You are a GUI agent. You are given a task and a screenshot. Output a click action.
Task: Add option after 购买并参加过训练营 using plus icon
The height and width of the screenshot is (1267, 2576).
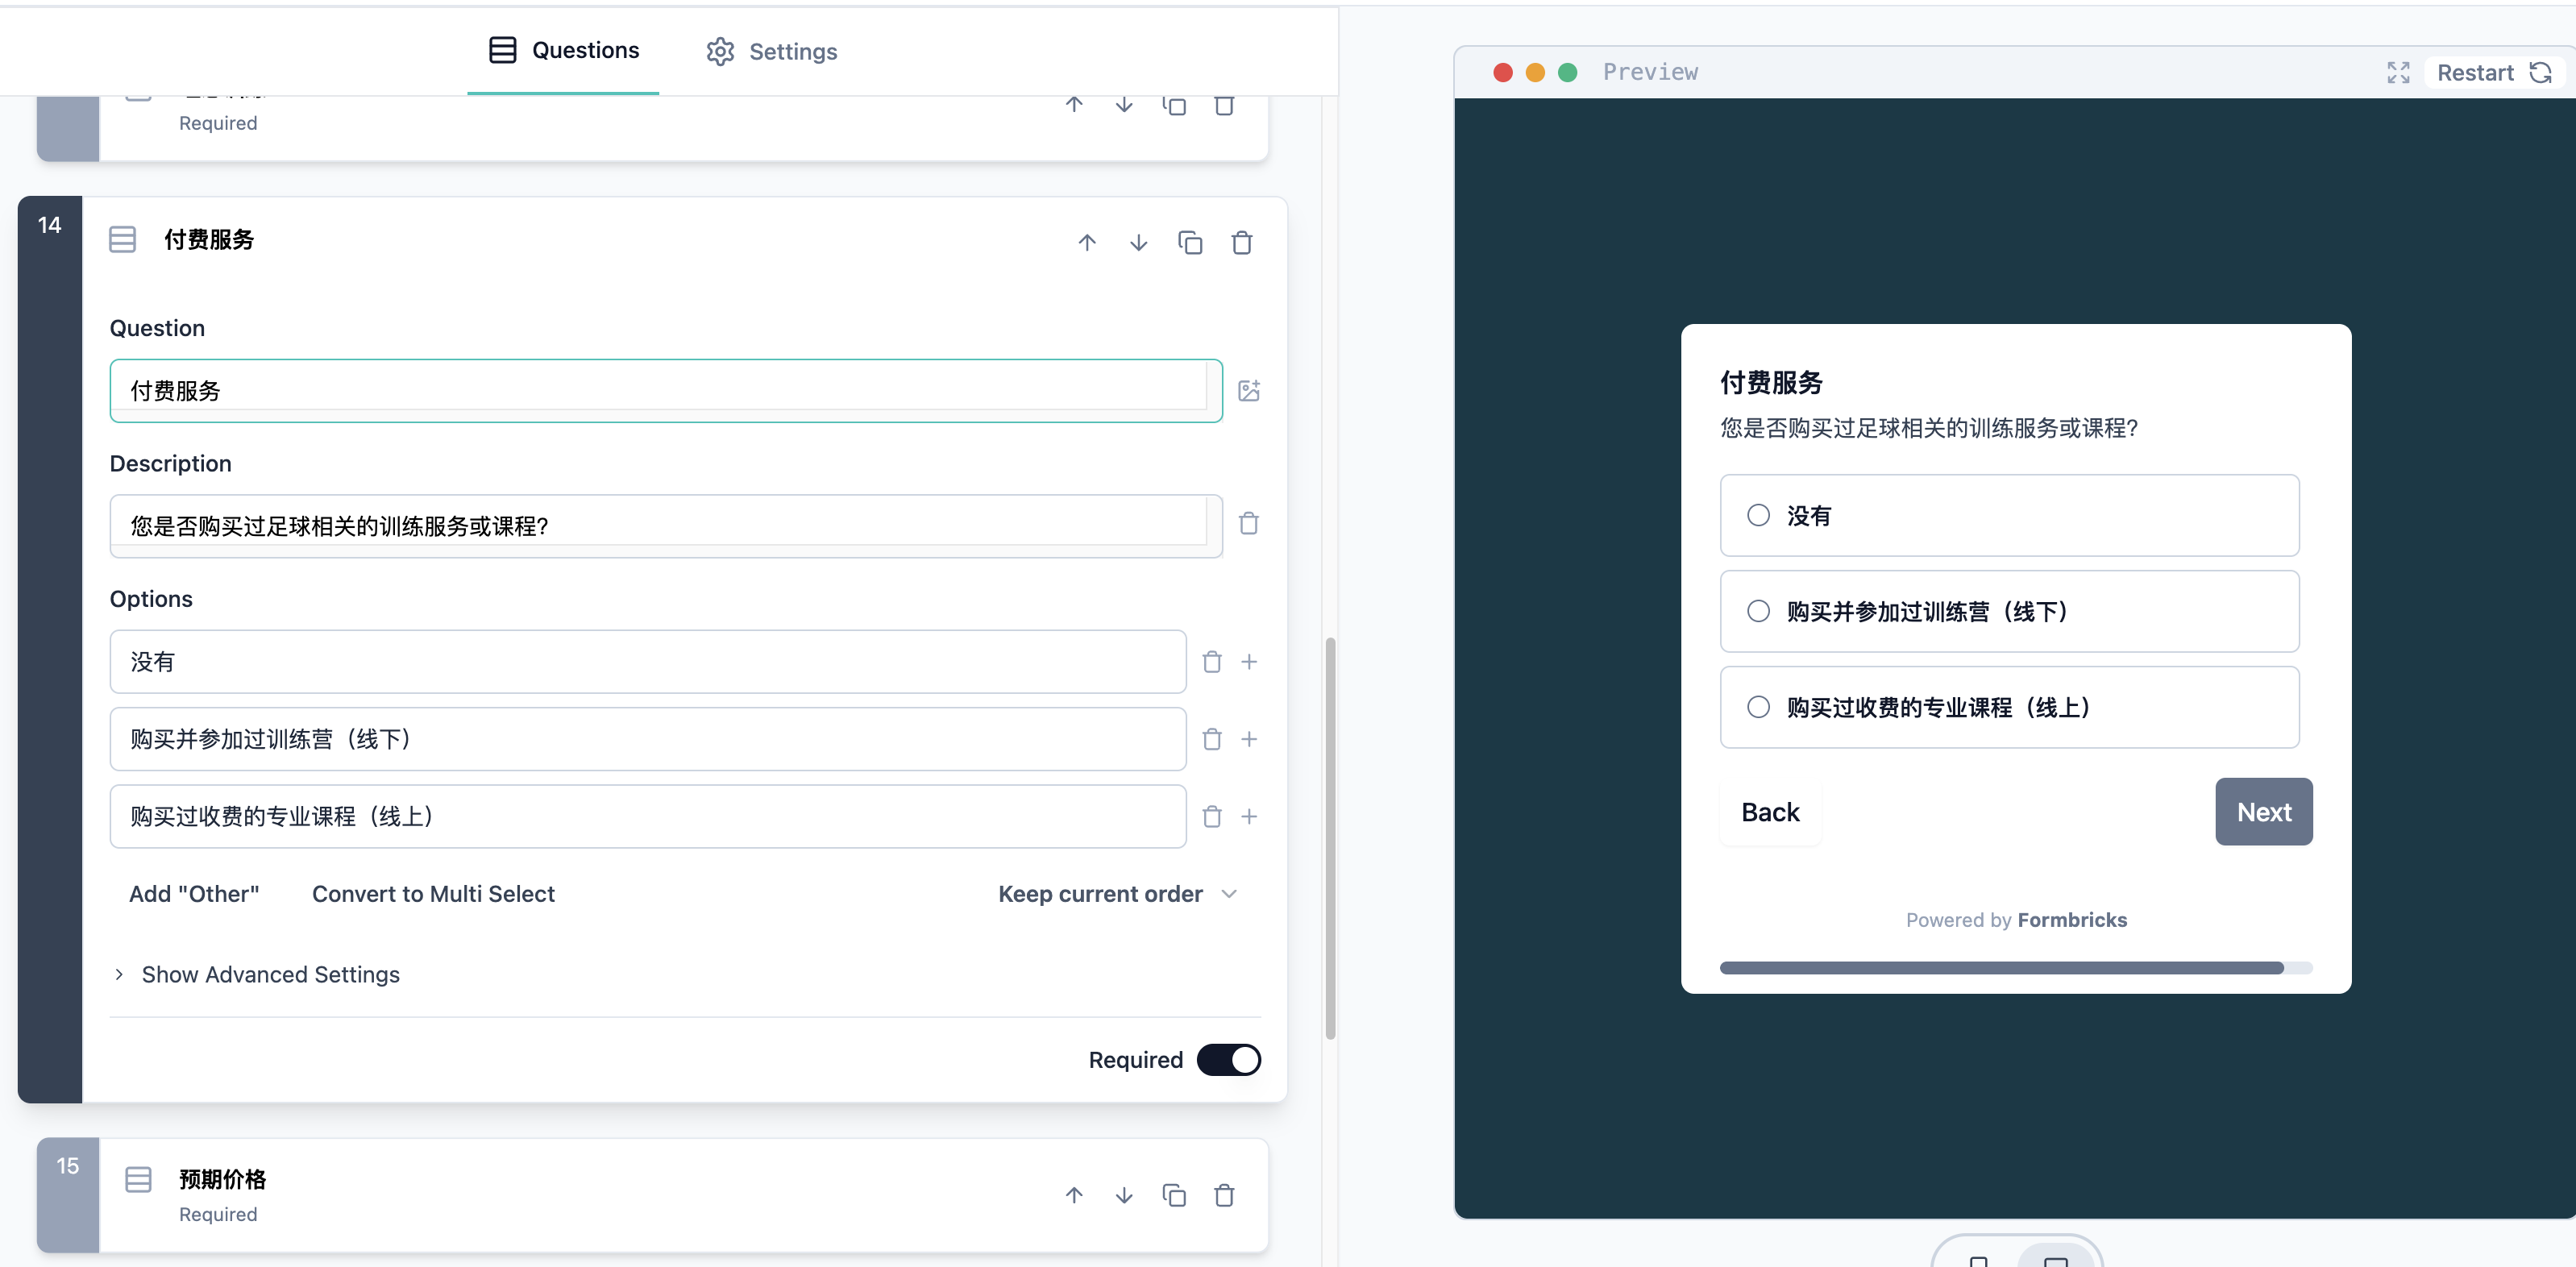tap(1249, 739)
